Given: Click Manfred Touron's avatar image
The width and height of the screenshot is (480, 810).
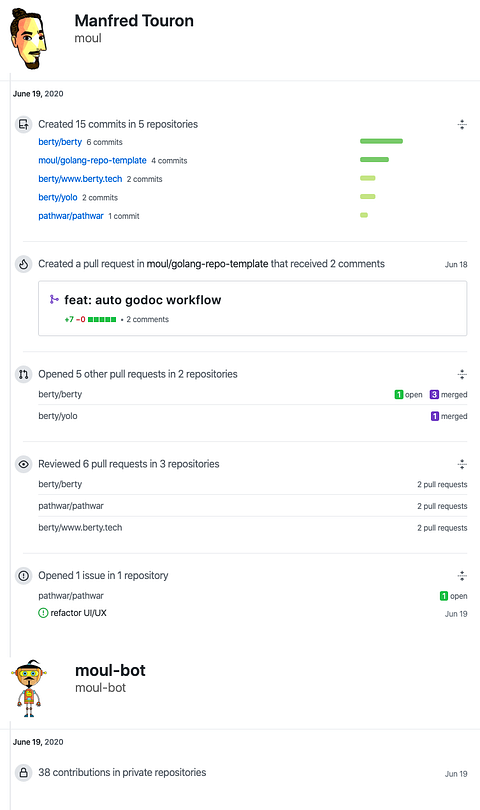Looking at the screenshot, I should point(28,39).
